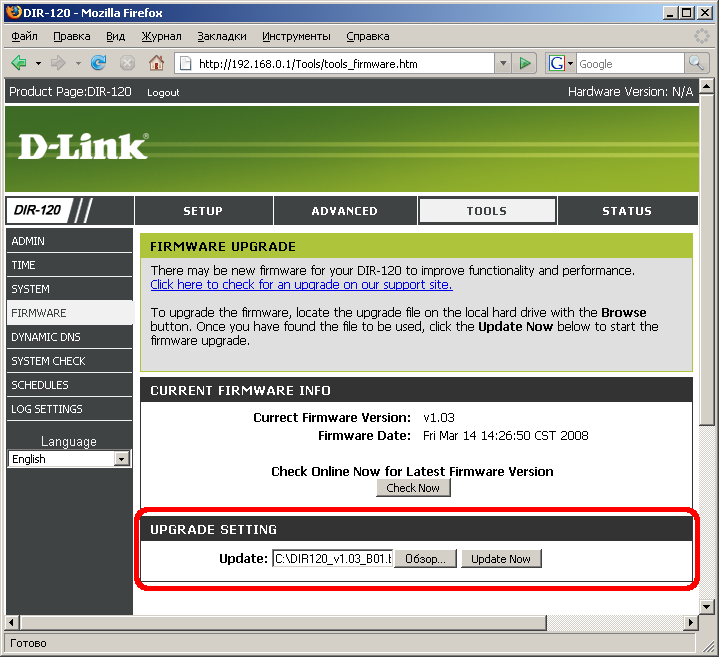Open the LOG SETTINGS sidebar page

pos(69,409)
